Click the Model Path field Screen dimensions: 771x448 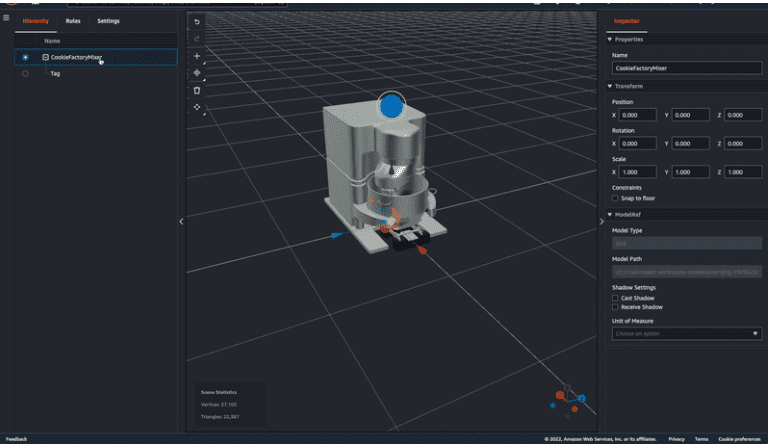686,271
